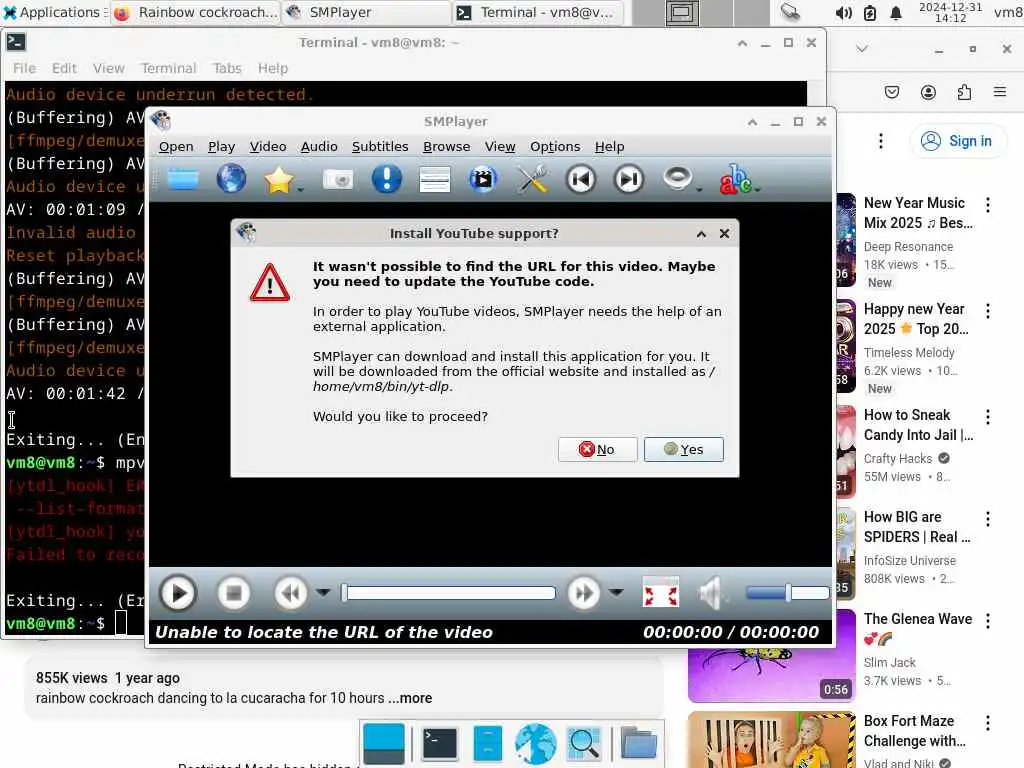Open file folder icon in SMPlayer toolbar
The width and height of the screenshot is (1024, 768).
point(183,179)
